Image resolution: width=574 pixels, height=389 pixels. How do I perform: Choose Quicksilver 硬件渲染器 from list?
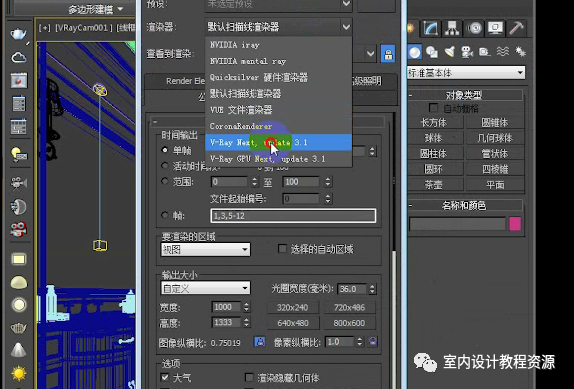tap(278, 77)
